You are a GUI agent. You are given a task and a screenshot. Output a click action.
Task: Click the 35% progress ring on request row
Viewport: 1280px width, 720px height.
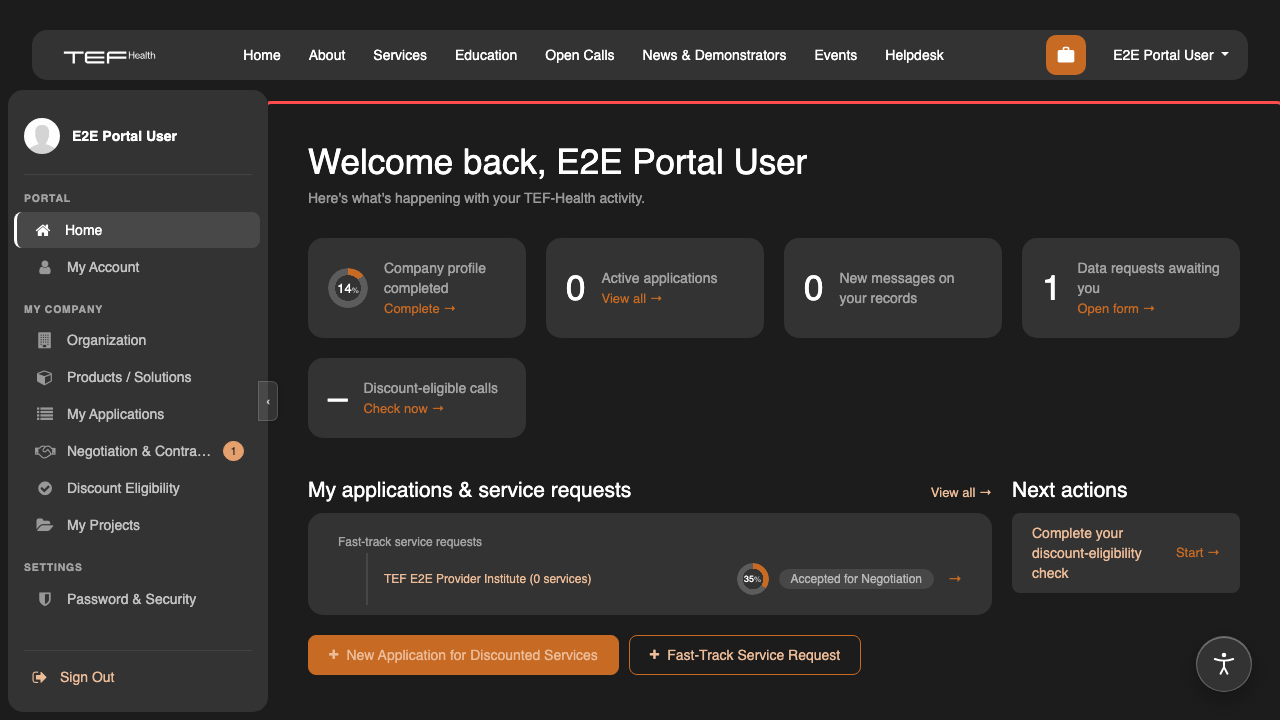coord(753,579)
